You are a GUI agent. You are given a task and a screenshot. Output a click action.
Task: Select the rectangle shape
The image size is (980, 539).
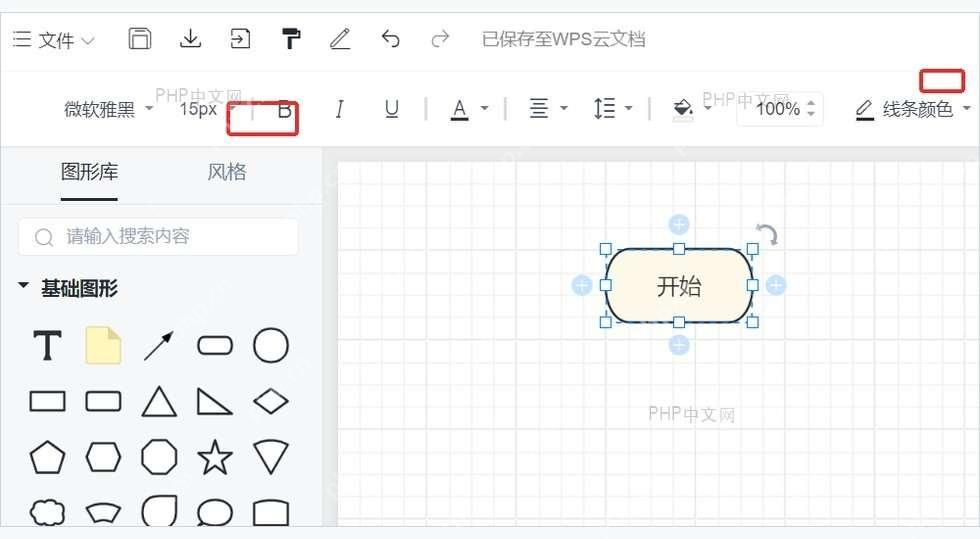point(48,401)
